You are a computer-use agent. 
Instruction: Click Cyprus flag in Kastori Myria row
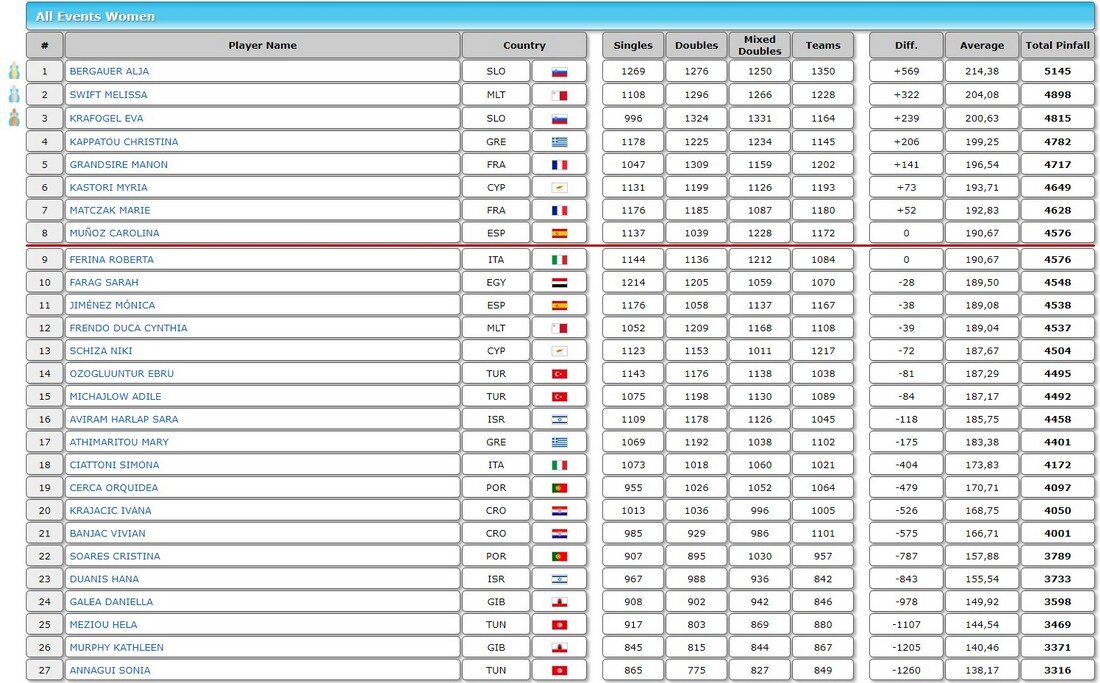click(559, 187)
